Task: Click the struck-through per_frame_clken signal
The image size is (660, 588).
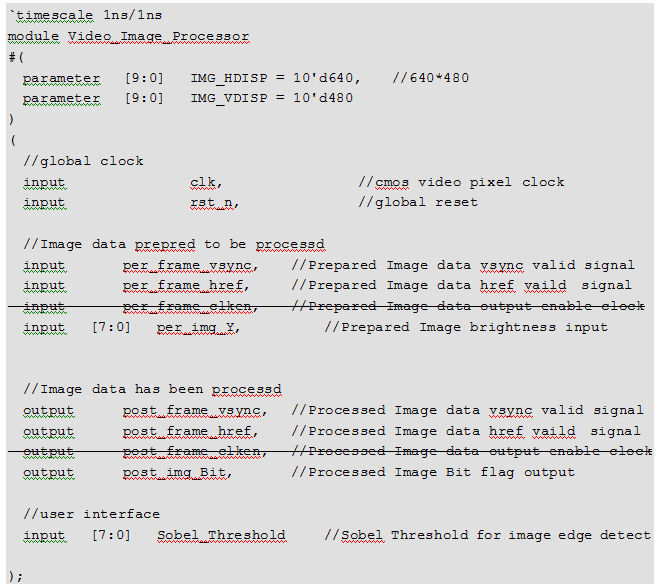Action: [187, 307]
